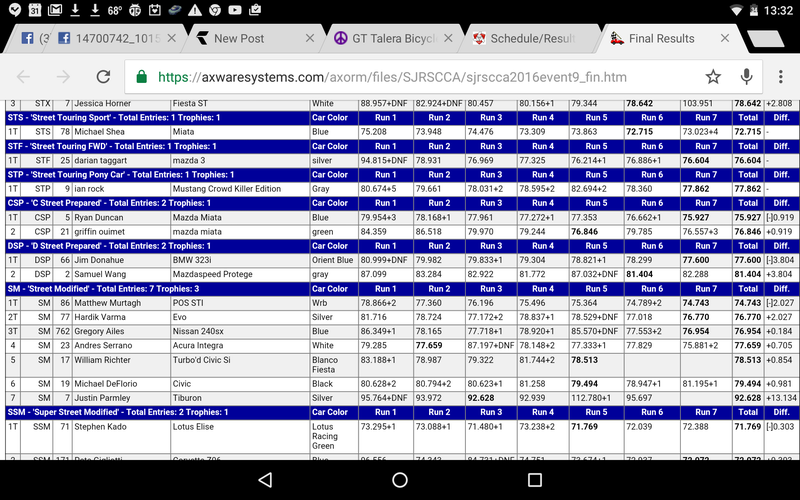Select the 'STP - Street Touring Pony Car' header

click(x=158, y=174)
